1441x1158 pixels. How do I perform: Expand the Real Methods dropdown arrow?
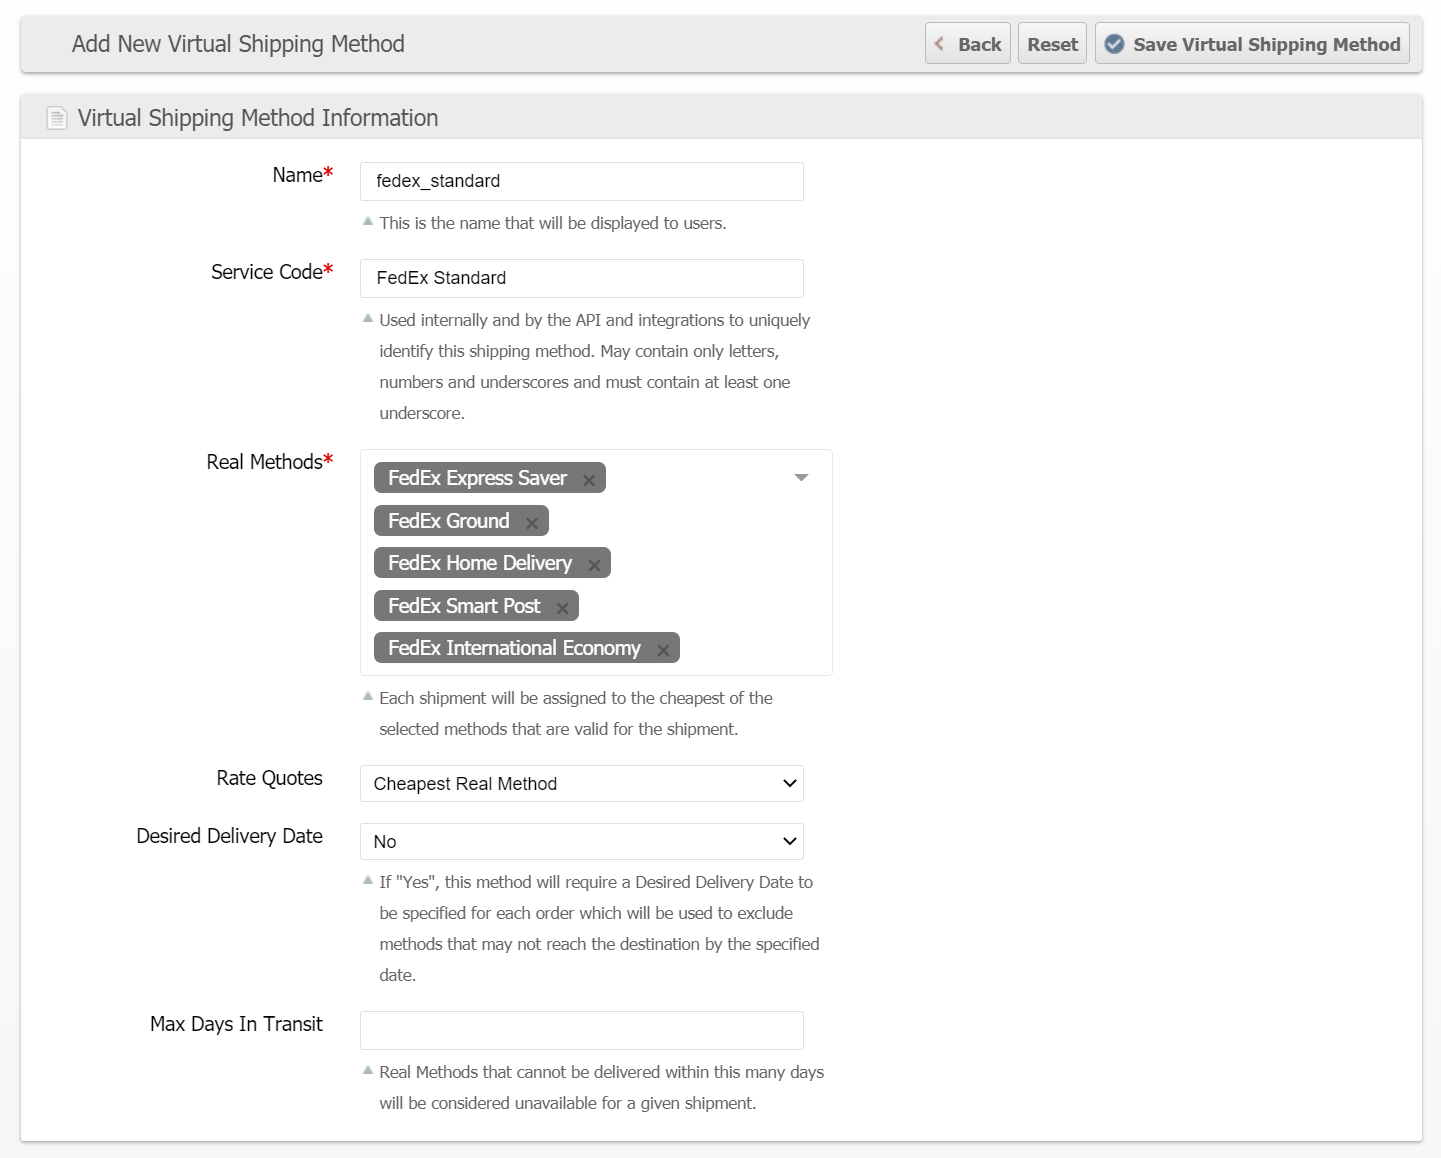pyautogui.click(x=801, y=478)
